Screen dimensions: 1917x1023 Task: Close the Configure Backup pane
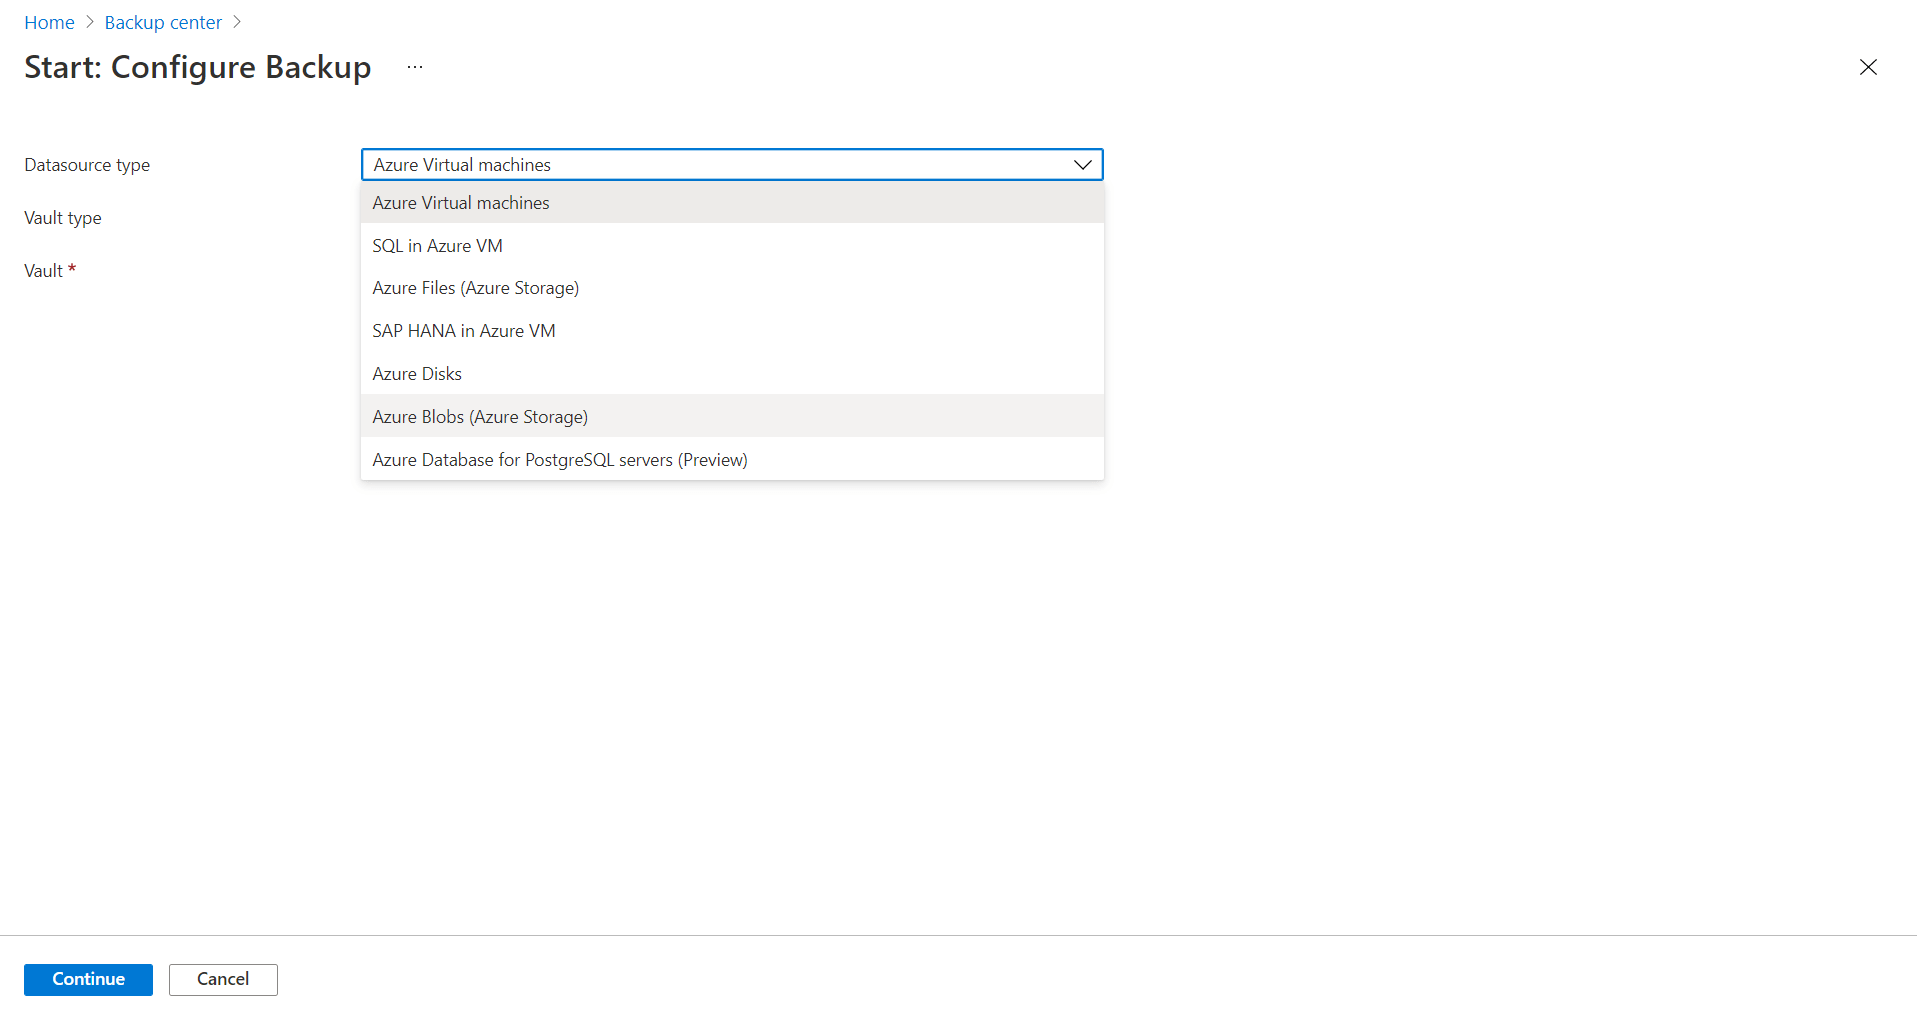1867,67
